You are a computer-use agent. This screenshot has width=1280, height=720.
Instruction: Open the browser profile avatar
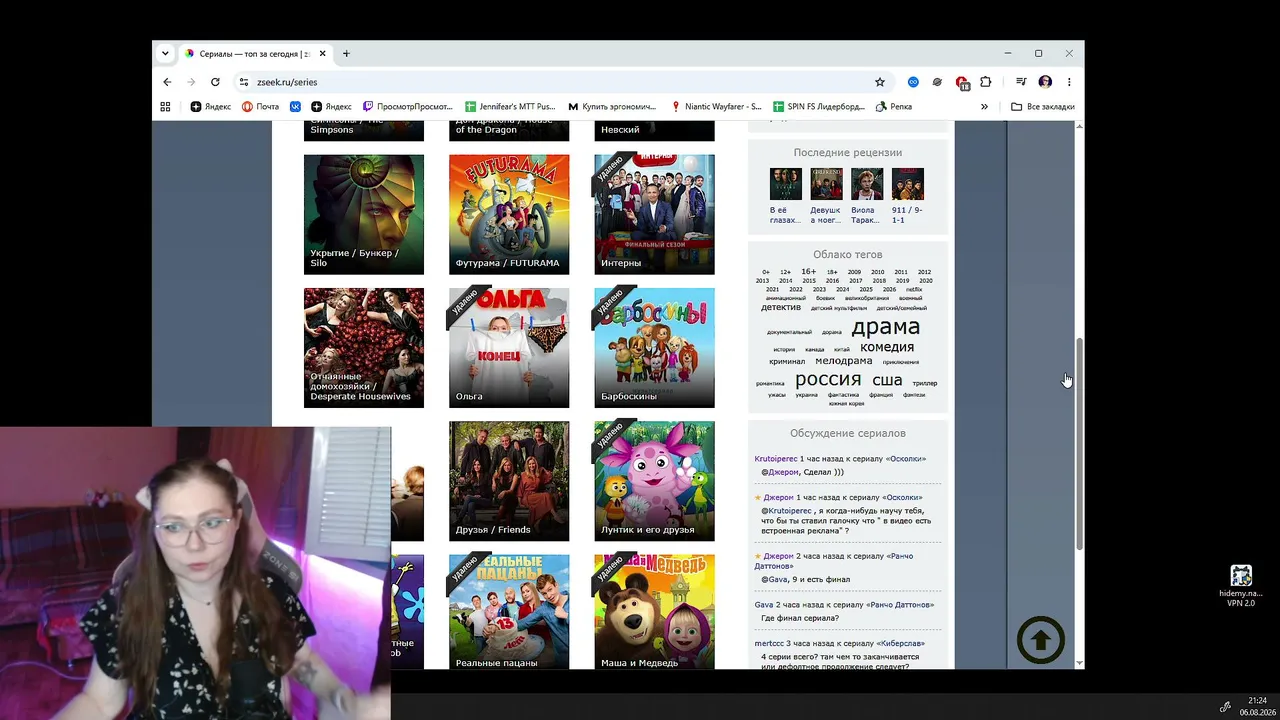[x=1045, y=82]
